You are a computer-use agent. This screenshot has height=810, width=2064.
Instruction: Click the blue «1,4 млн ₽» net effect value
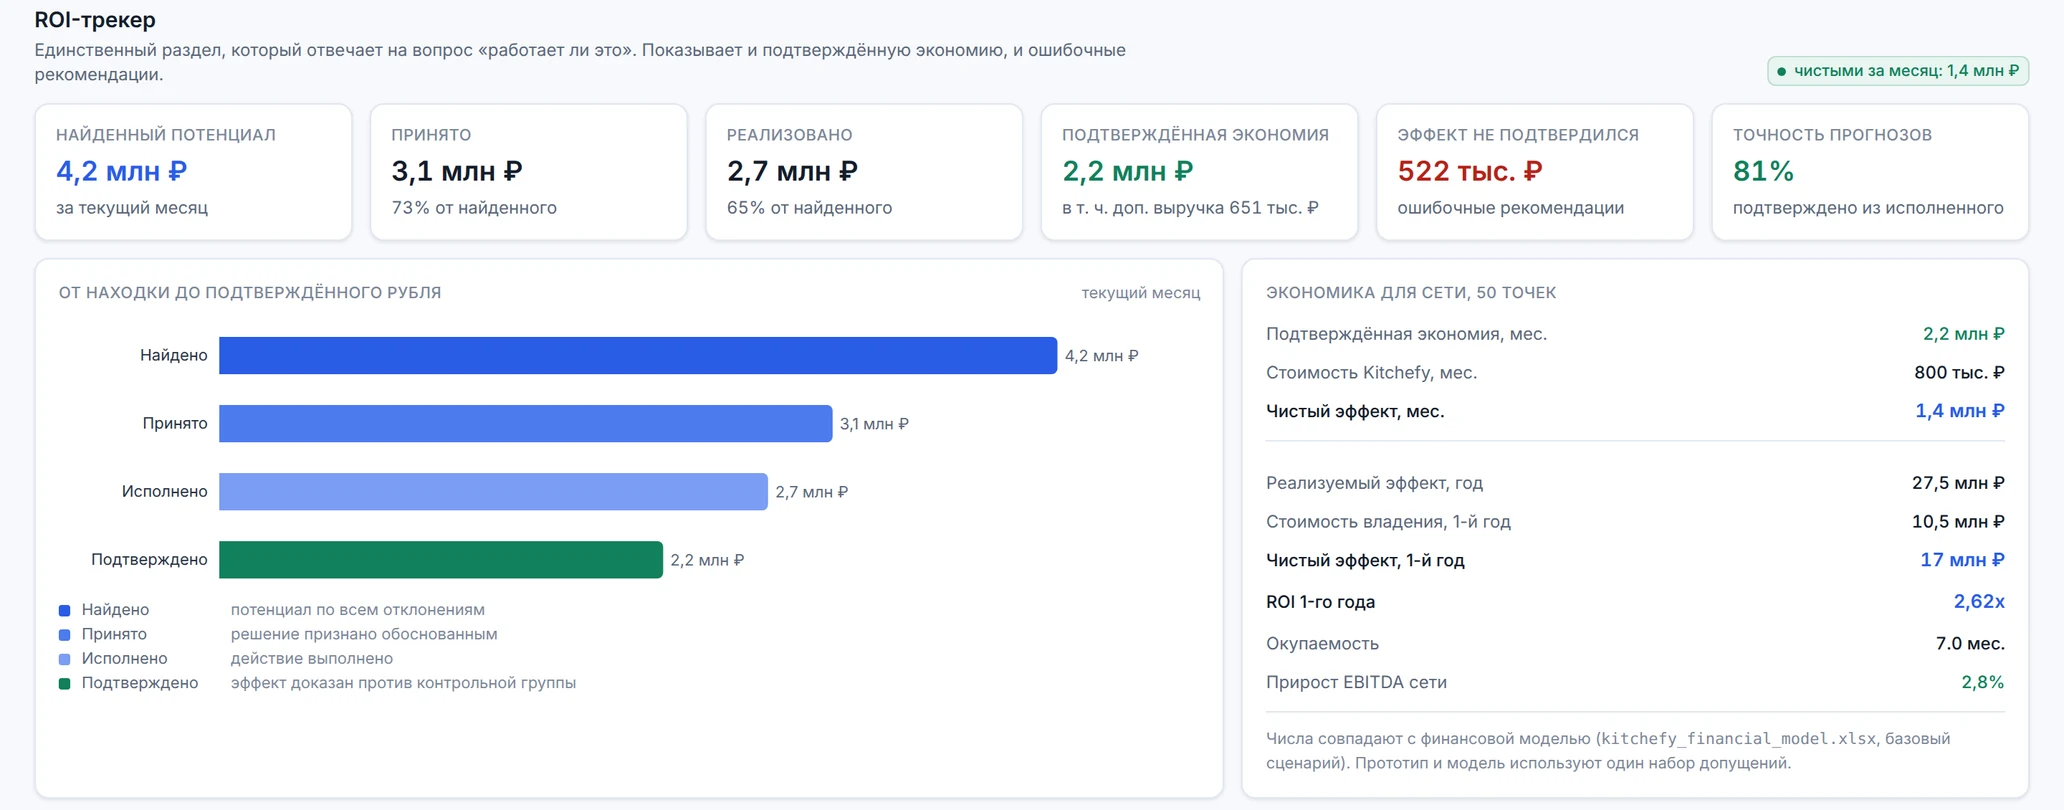pyautogui.click(x=1959, y=411)
